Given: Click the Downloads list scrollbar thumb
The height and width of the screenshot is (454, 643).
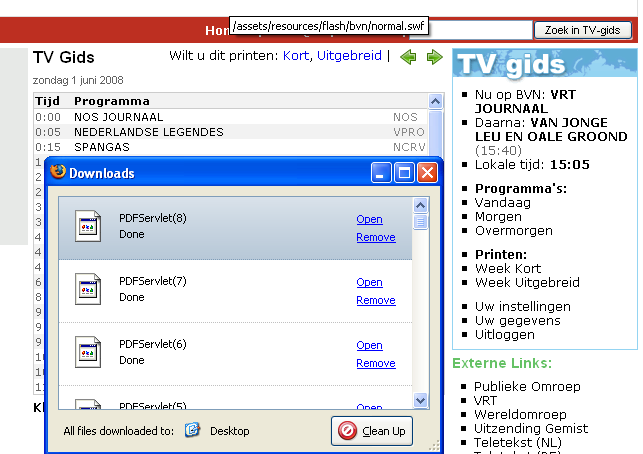Looking at the screenshot, I should click(420, 222).
